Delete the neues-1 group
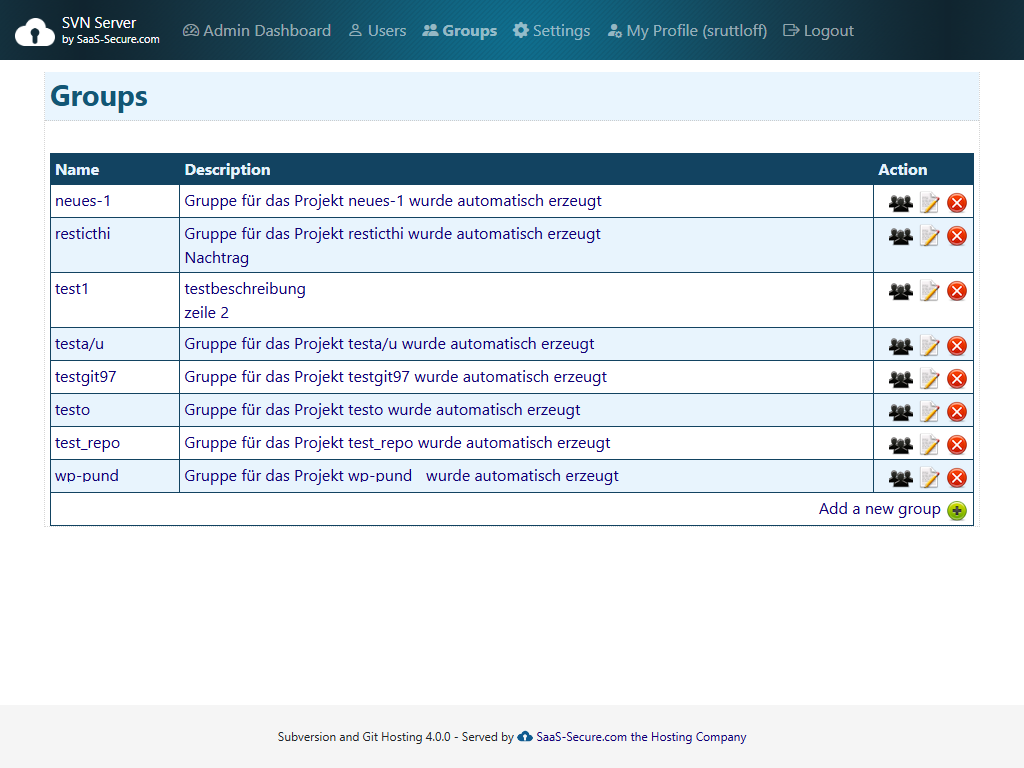Screen dimensions: 1024x768 [x=957, y=203]
